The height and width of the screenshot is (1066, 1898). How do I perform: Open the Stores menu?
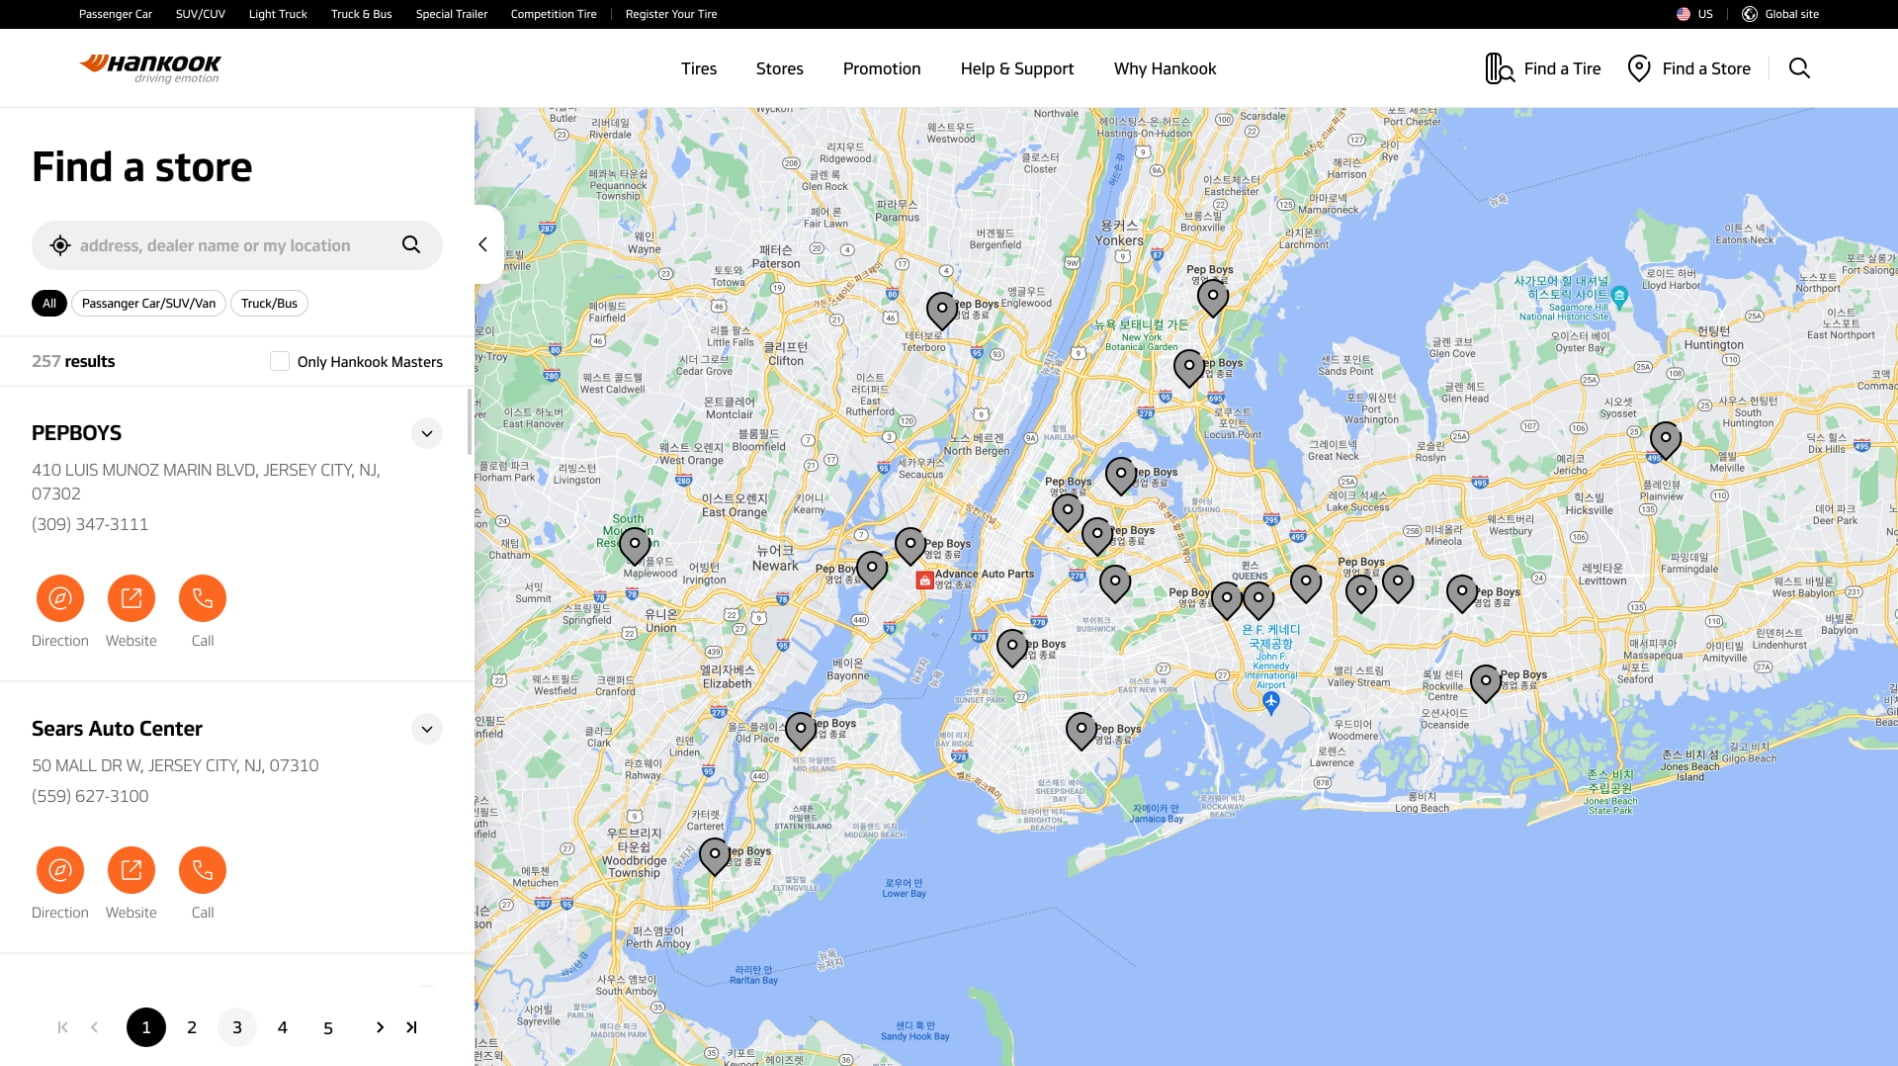tap(779, 68)
